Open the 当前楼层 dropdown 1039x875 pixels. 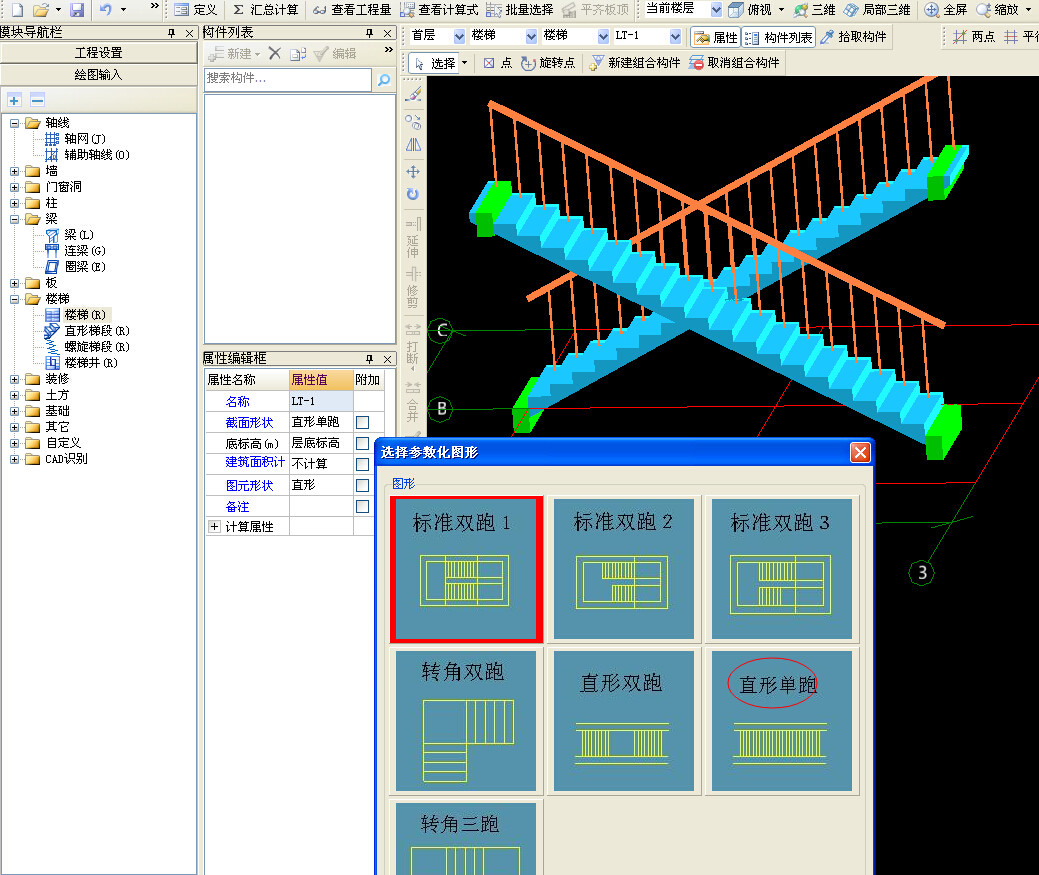click(716, 10)
